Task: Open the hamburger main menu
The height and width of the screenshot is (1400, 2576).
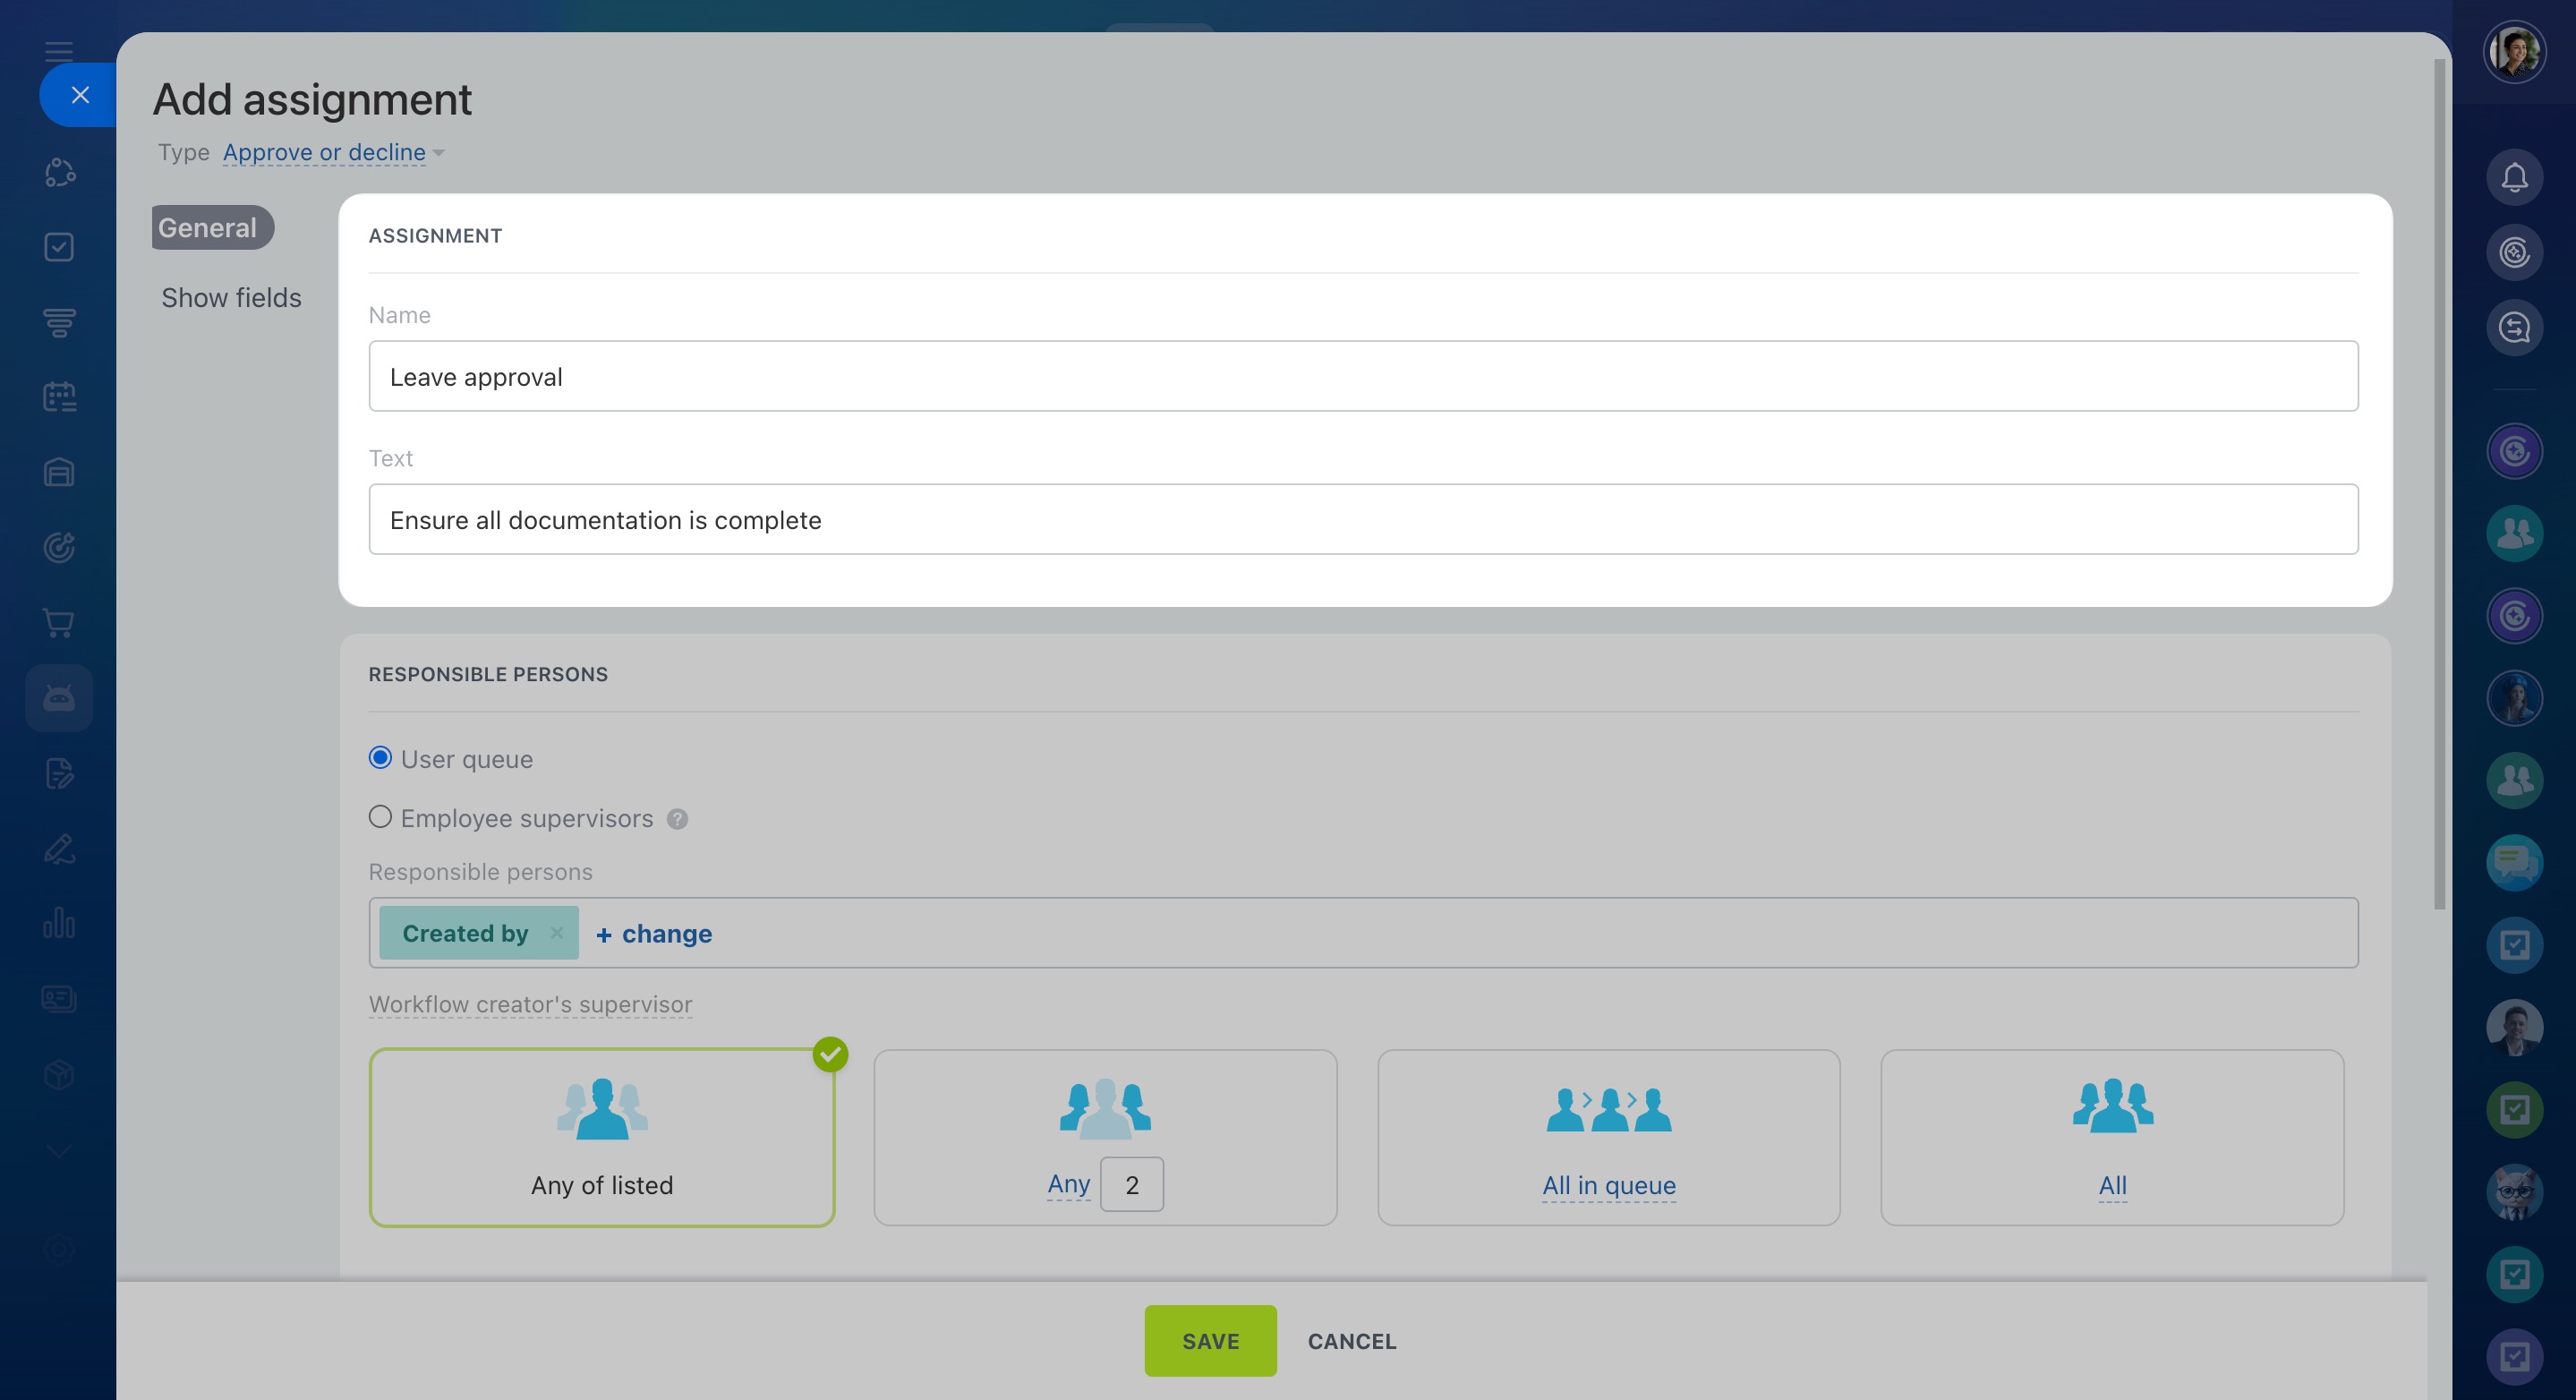Action: (x=59, y=51)
